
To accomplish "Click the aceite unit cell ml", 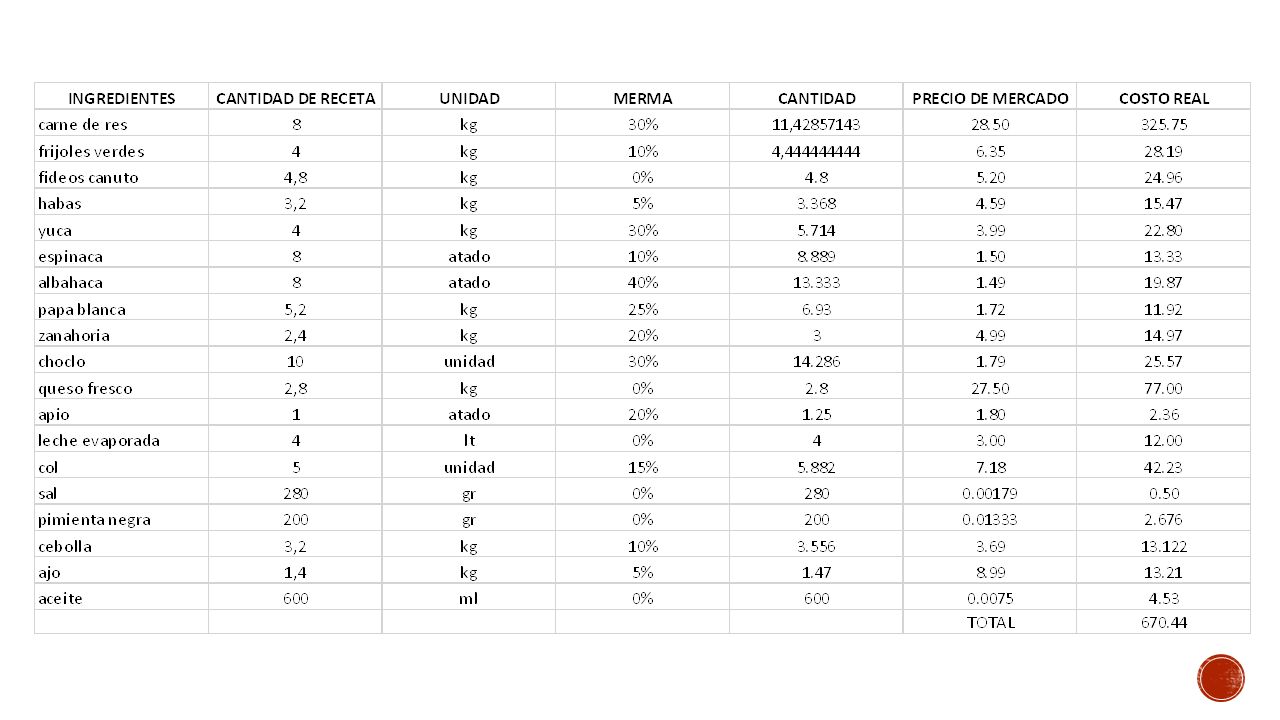I will point(469,598).
